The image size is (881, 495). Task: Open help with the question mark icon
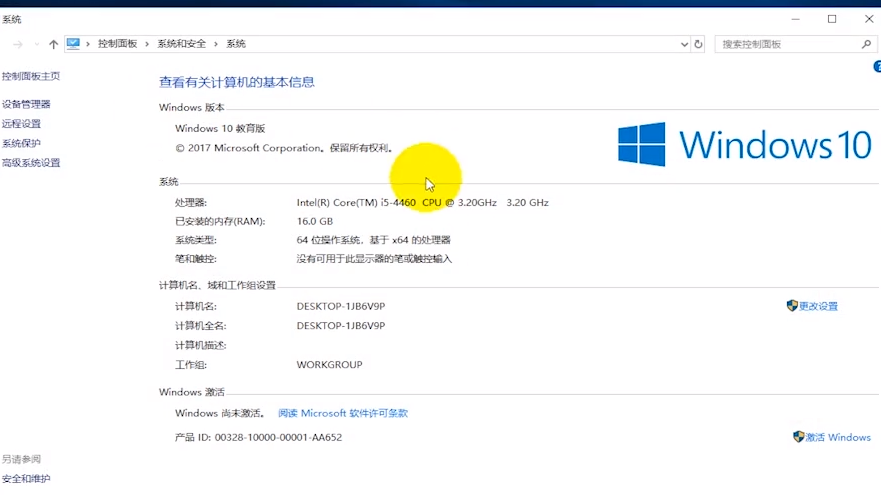[877, 67]
